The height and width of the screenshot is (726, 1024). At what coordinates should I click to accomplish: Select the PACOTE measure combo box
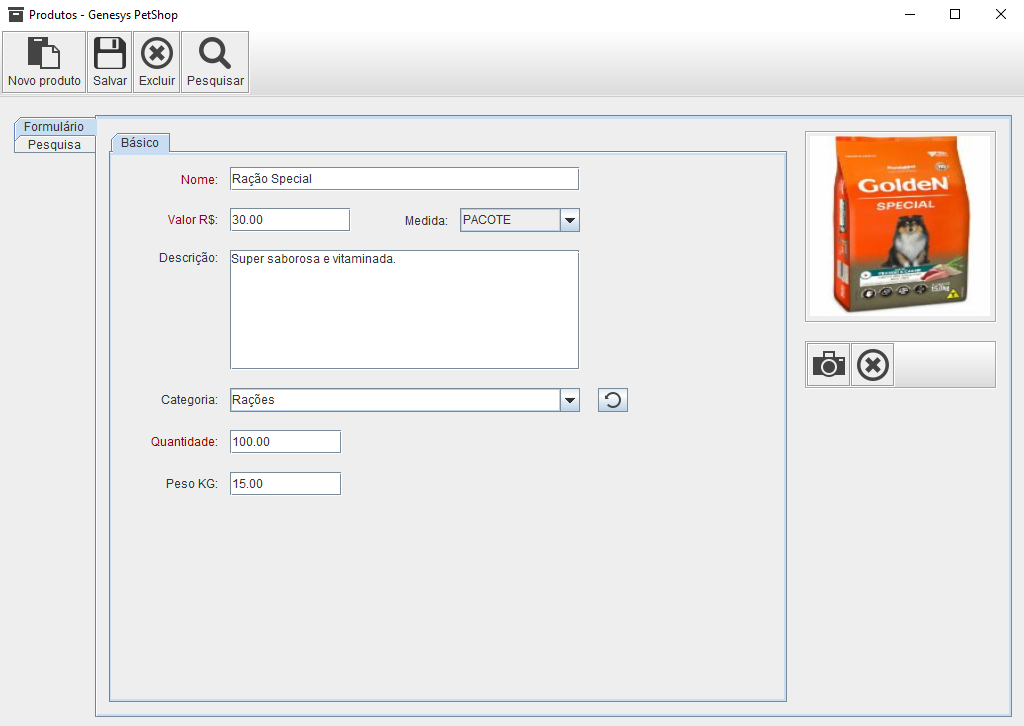point(509,220)
